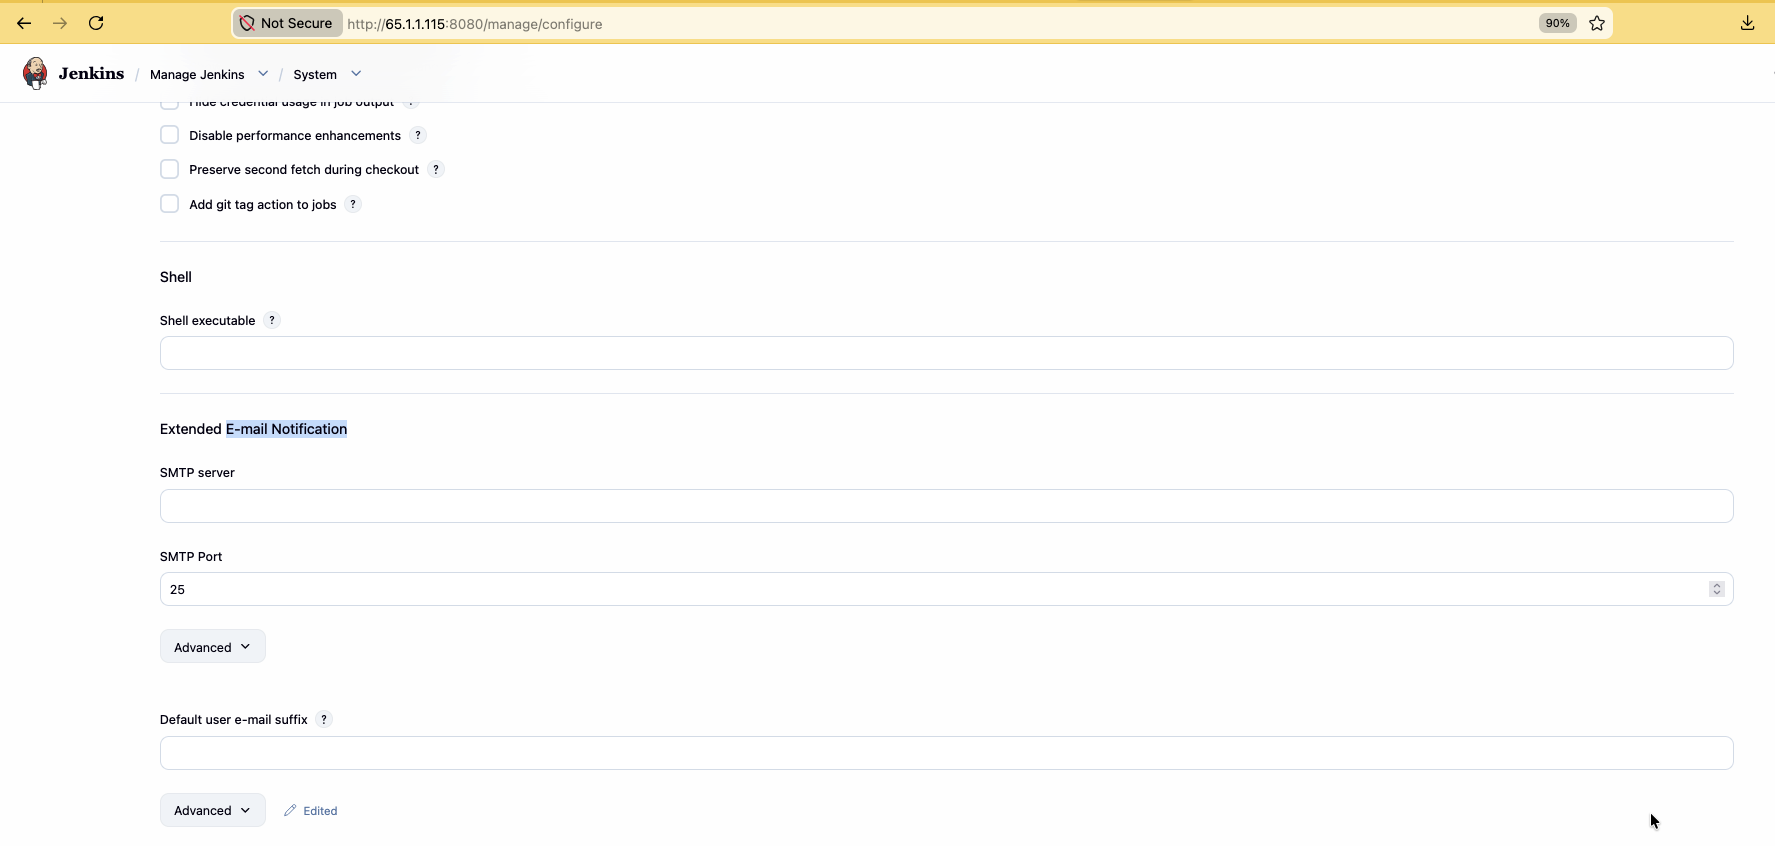Click the SMTP server label

click(197, 472)
